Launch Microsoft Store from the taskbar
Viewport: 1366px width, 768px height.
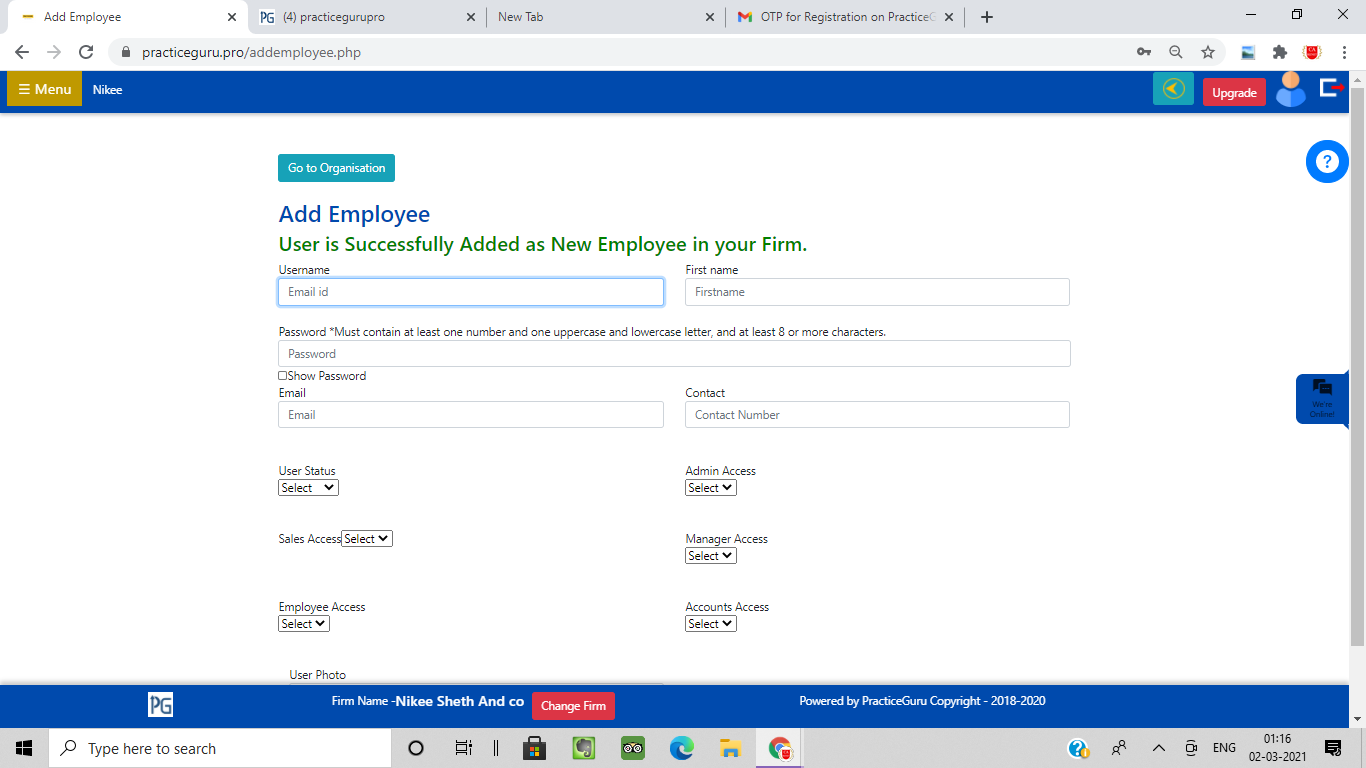pos(535,748)
